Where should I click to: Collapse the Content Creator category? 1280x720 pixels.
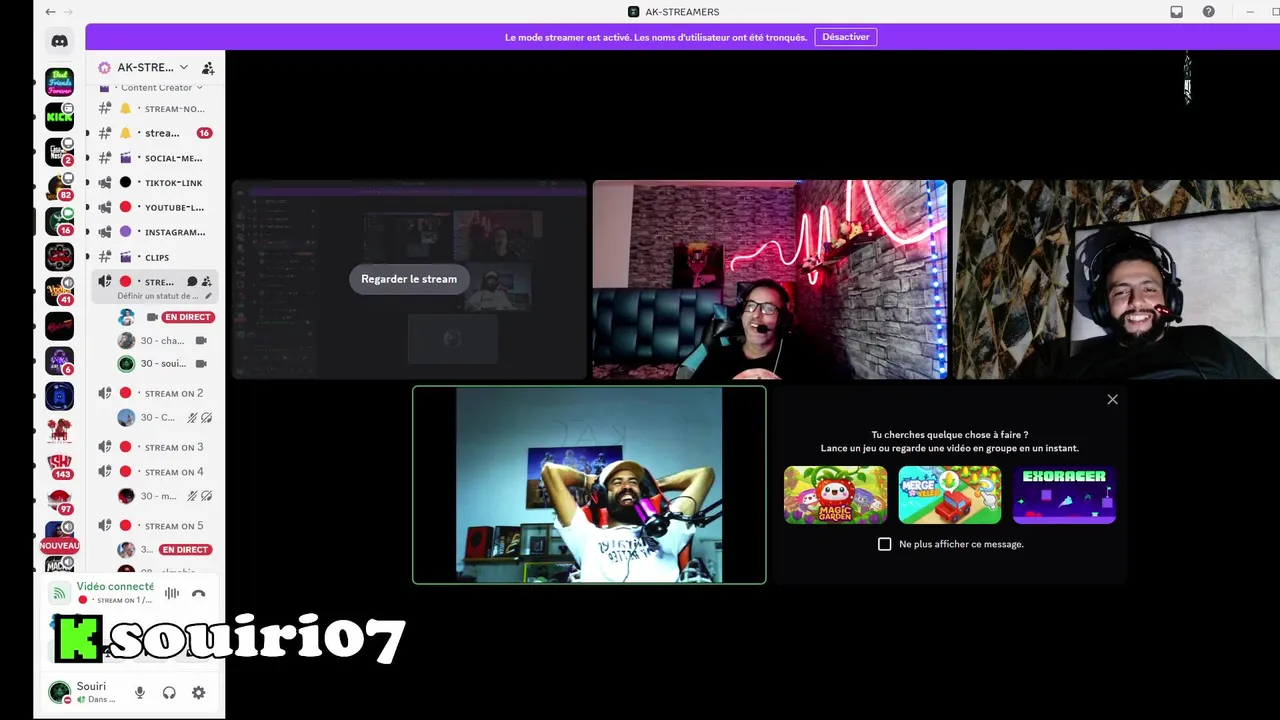point(161,88)
